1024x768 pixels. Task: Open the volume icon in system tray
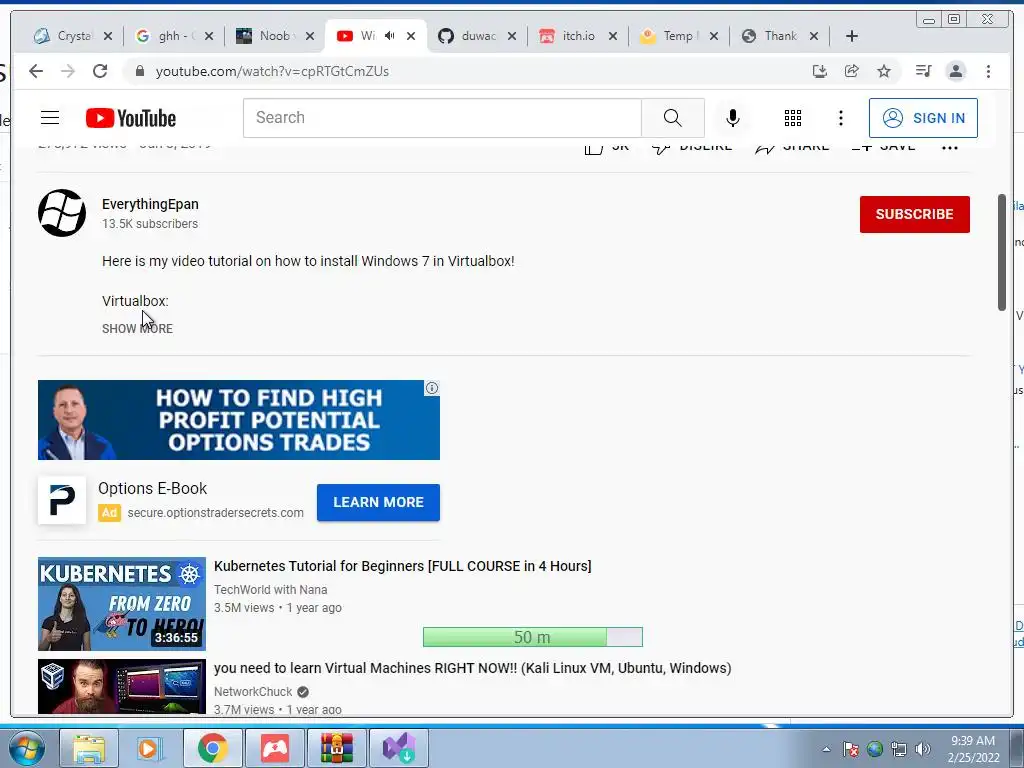click(923, 749)
